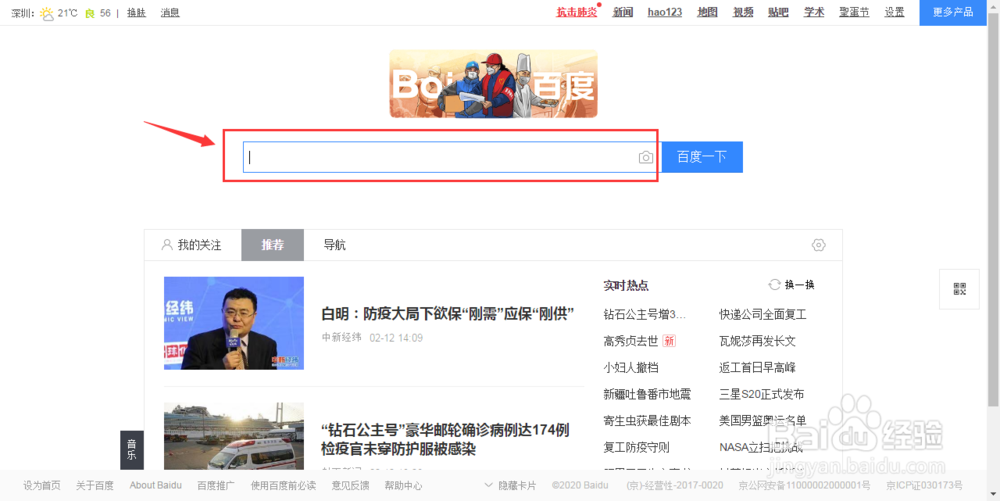Open hot topic 三星S20正式发布

pos(761,395)
